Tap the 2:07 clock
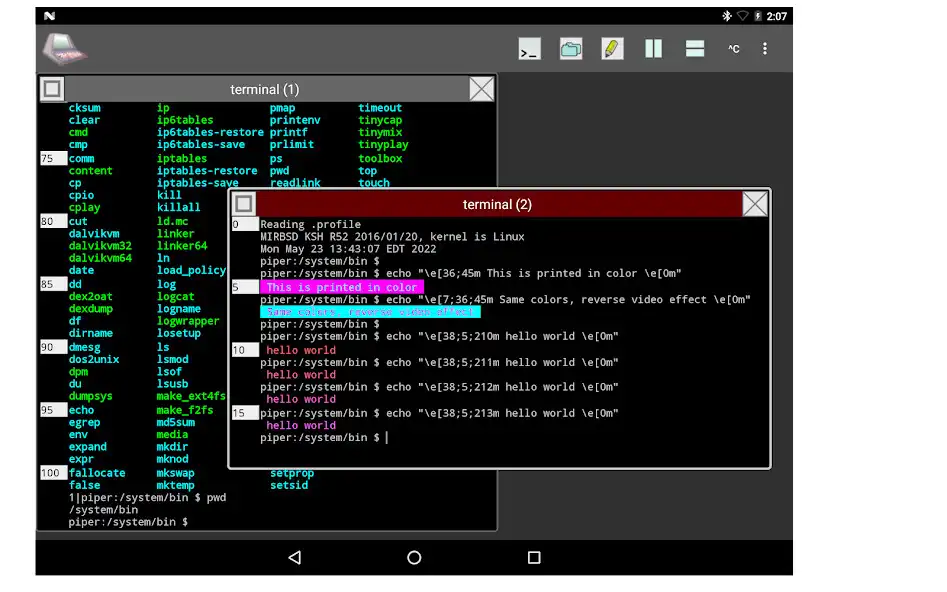Image resolution: width=947 pixels, height=592 pixels. coord(777,16)
